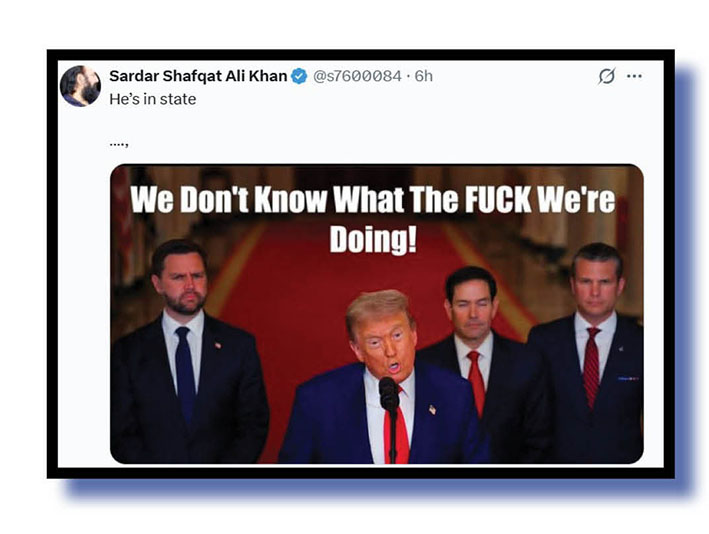Open Sardar Shafqat Ali Khan's profile name

tap(198, 76)
